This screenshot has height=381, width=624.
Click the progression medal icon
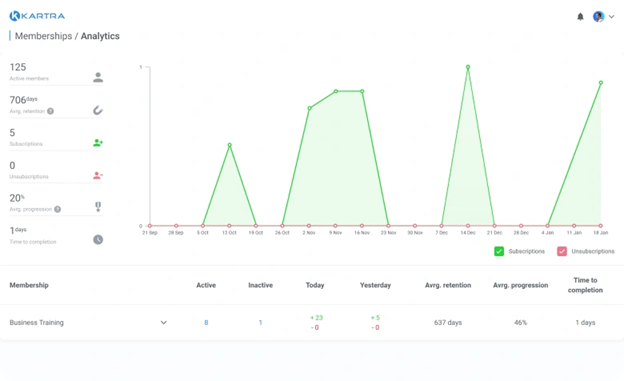tap(98, 207)
